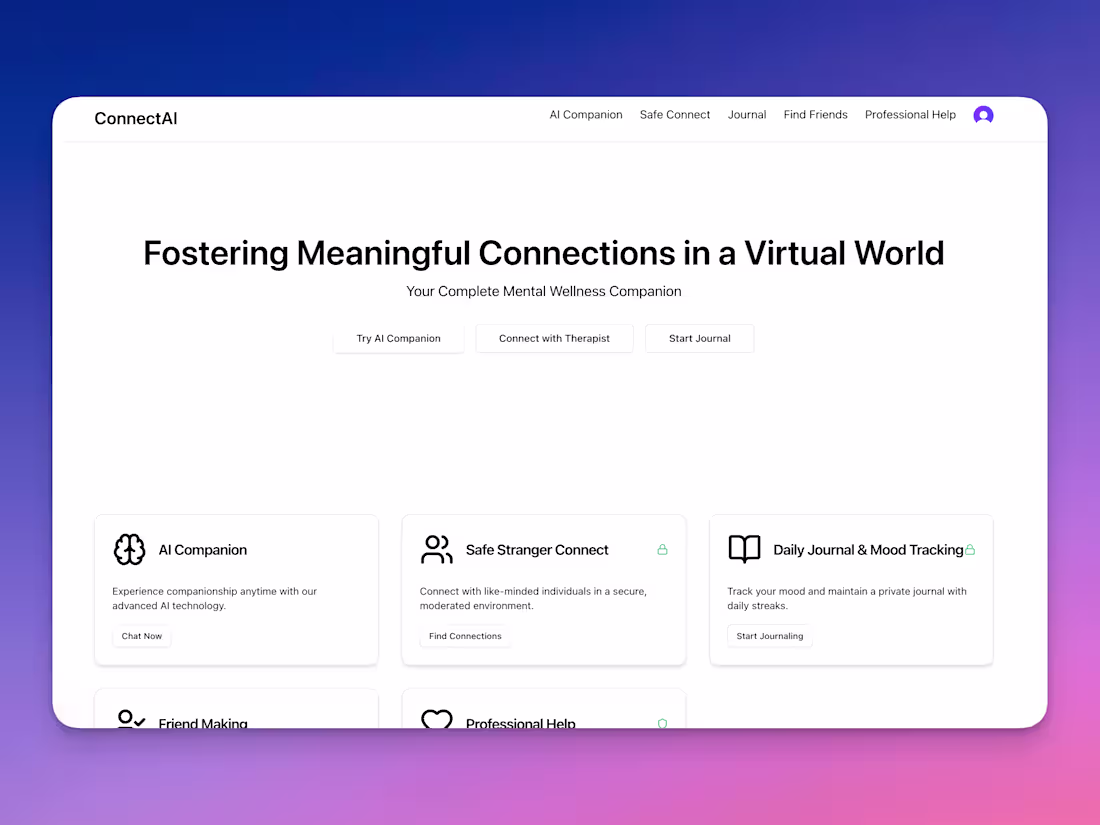
Task: Click the open book icon on Daily Journal card
Action: point(744,549)
